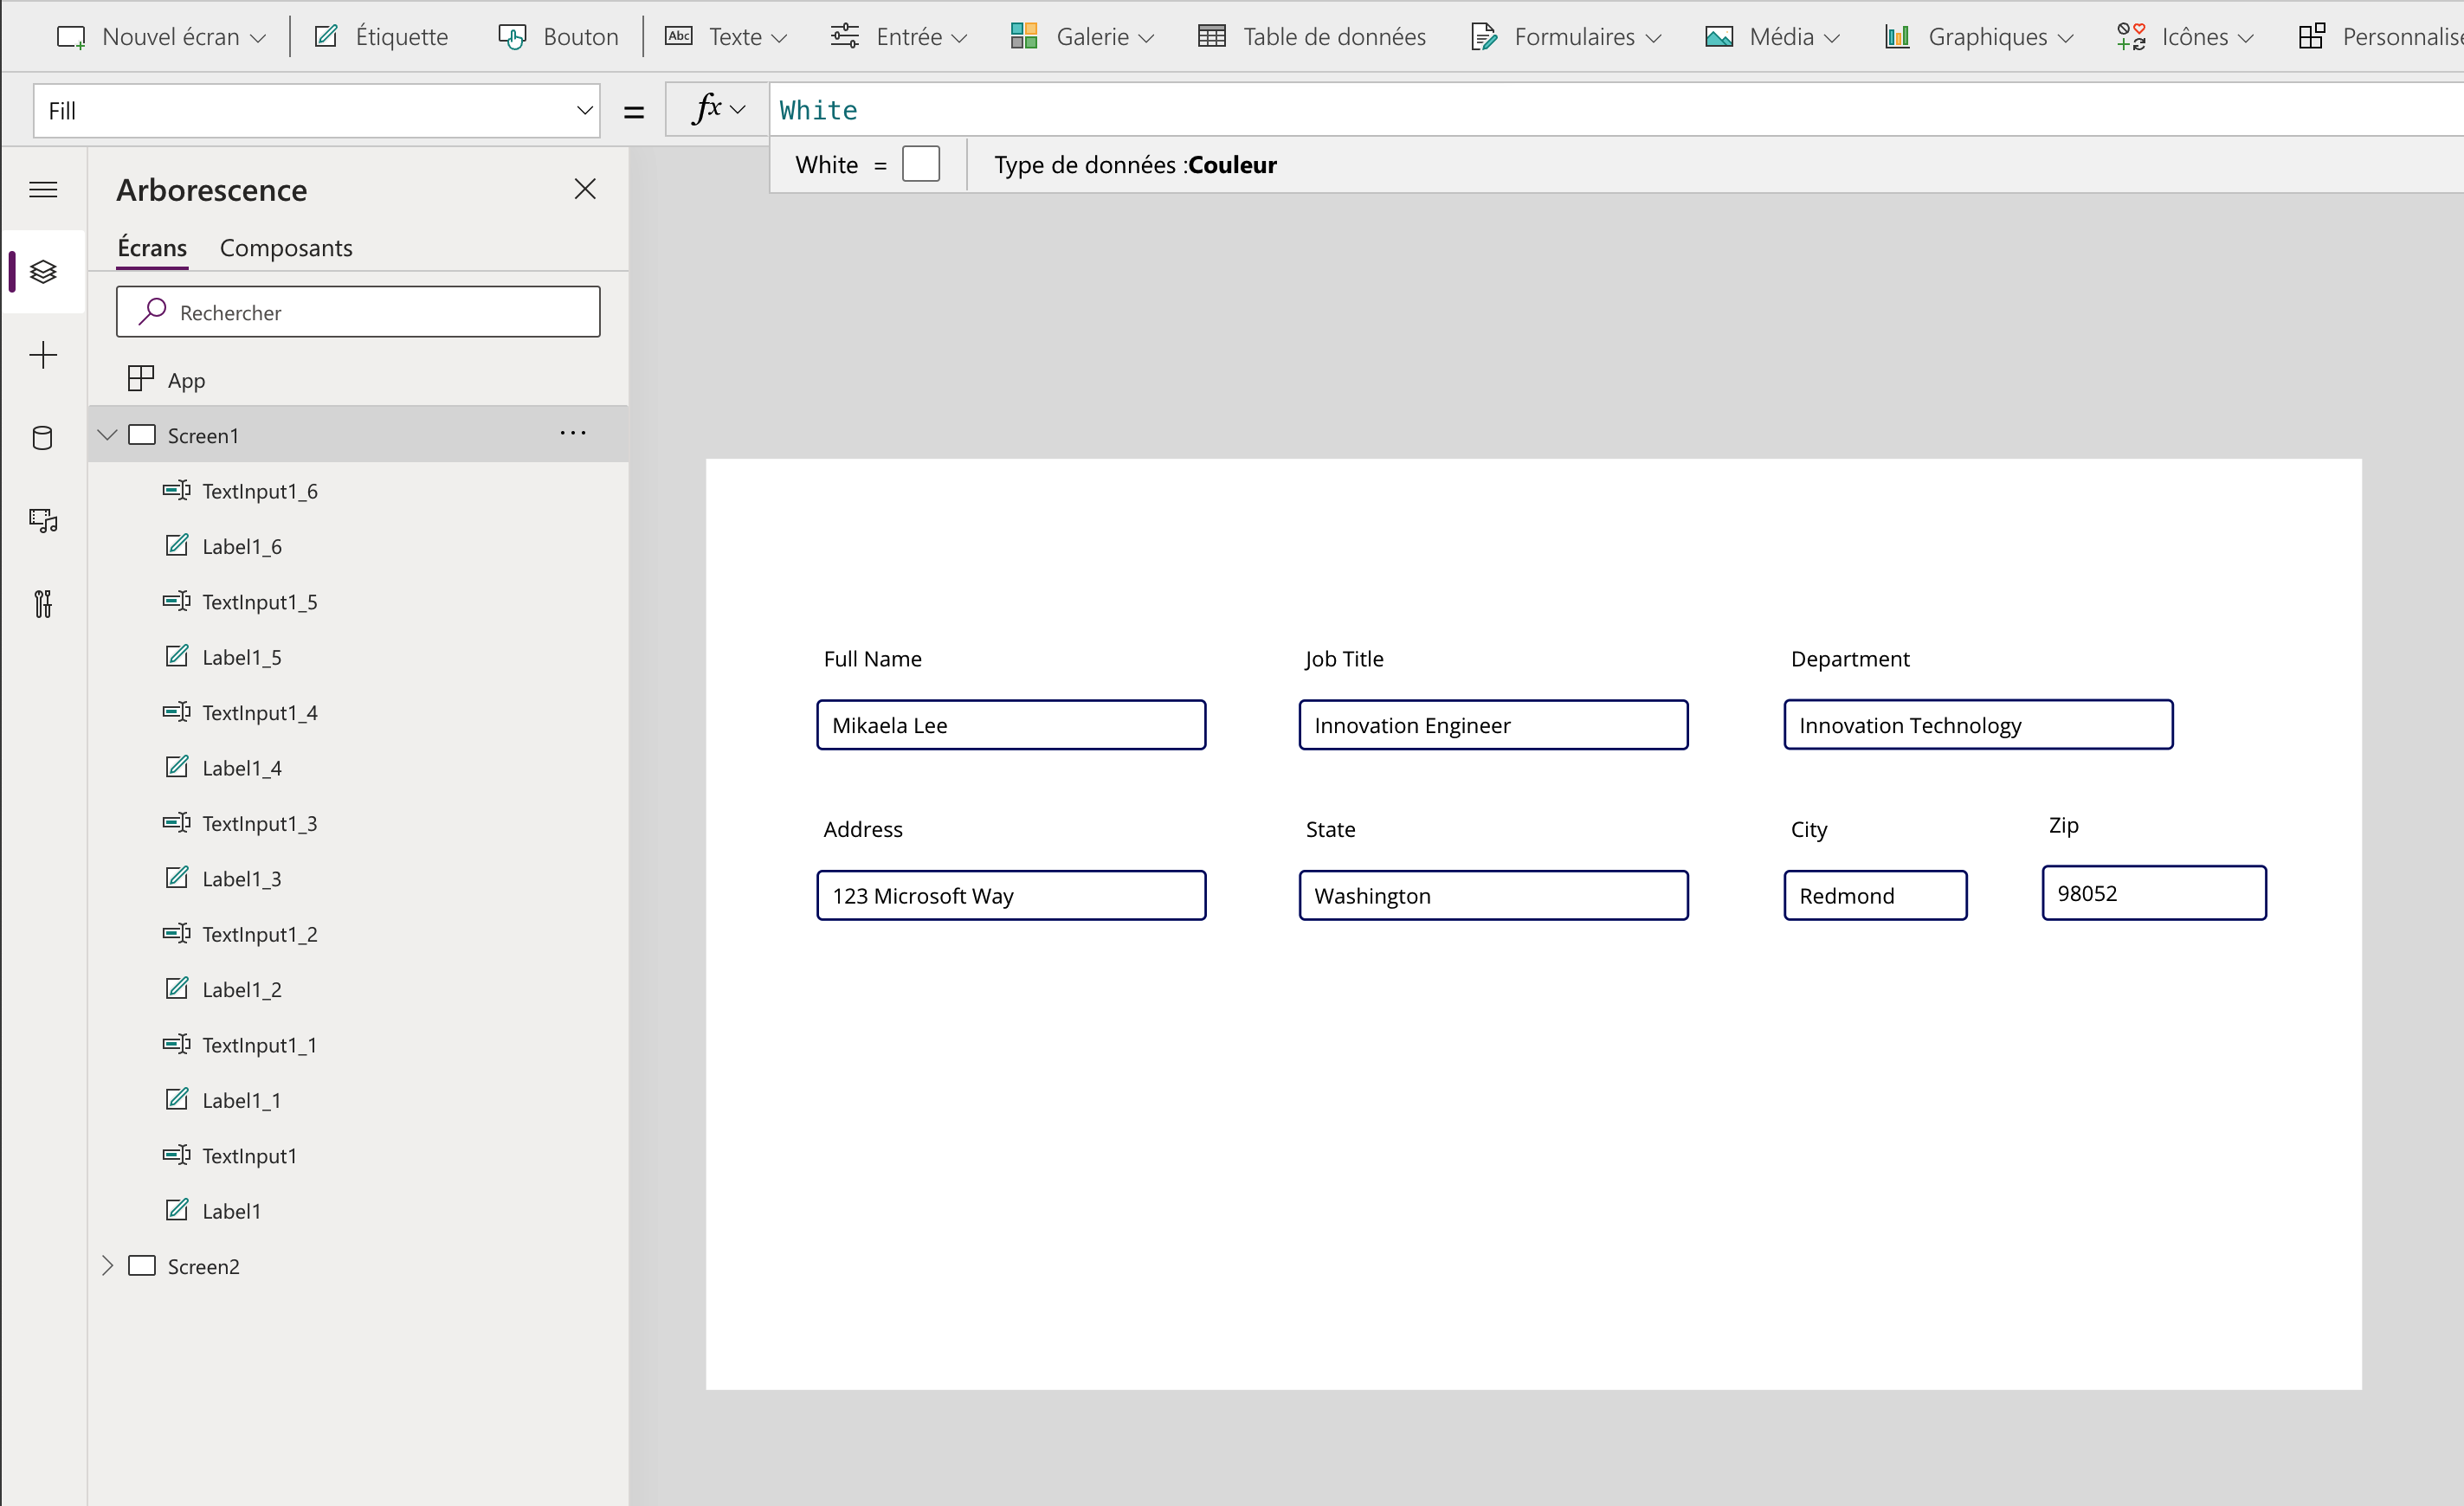This screenshot has width=2464, height=1506.
Task: Select the Full Name label
Action: point(872,659)
